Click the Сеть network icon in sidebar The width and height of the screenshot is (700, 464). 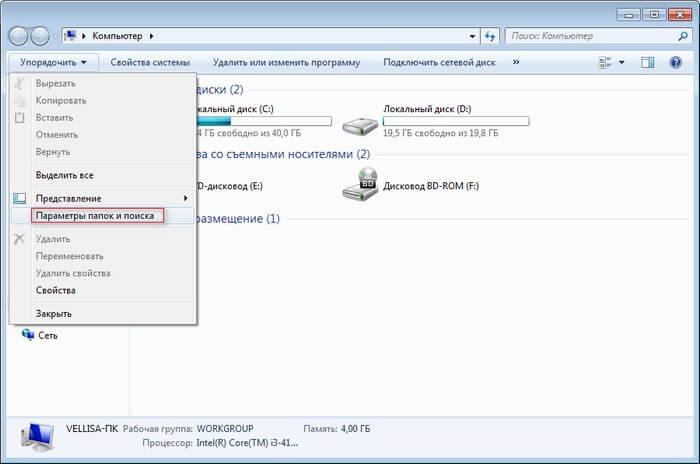click(28, 335)
